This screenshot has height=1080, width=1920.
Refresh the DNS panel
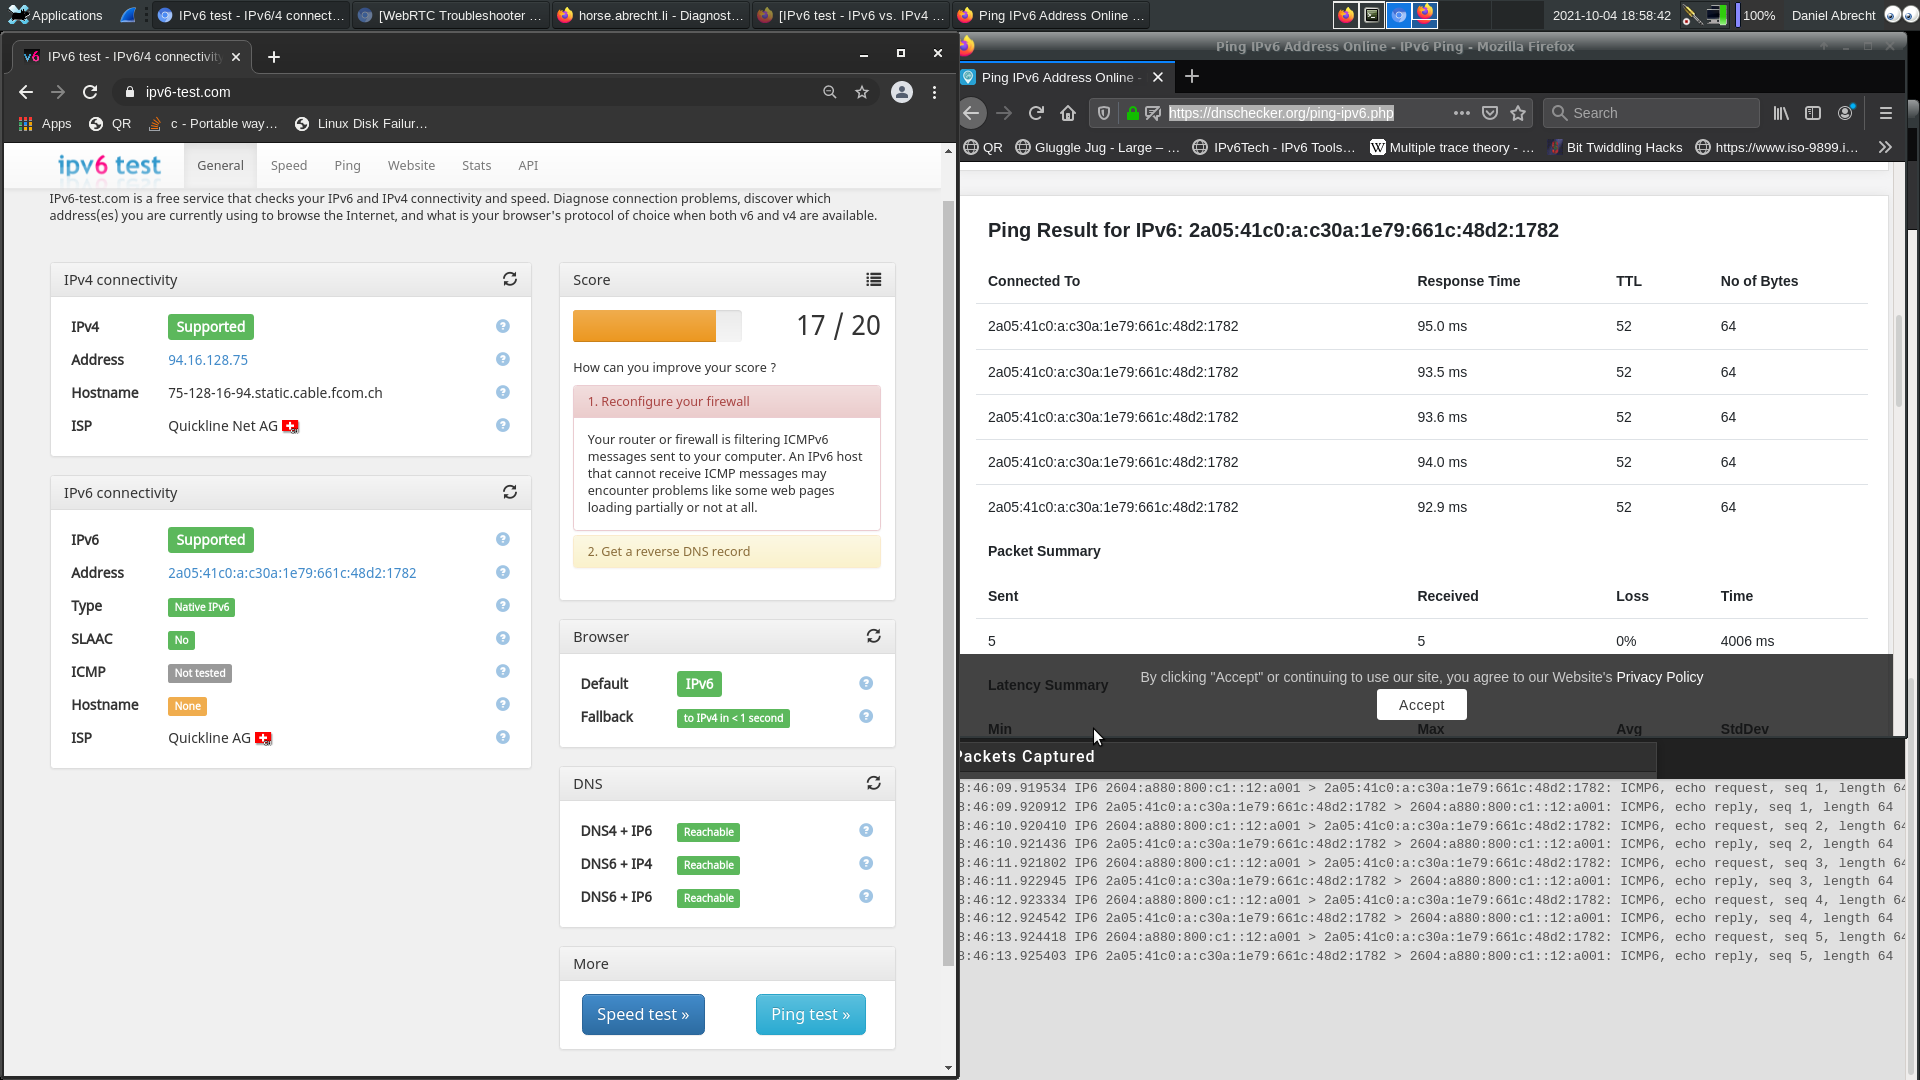874,783
